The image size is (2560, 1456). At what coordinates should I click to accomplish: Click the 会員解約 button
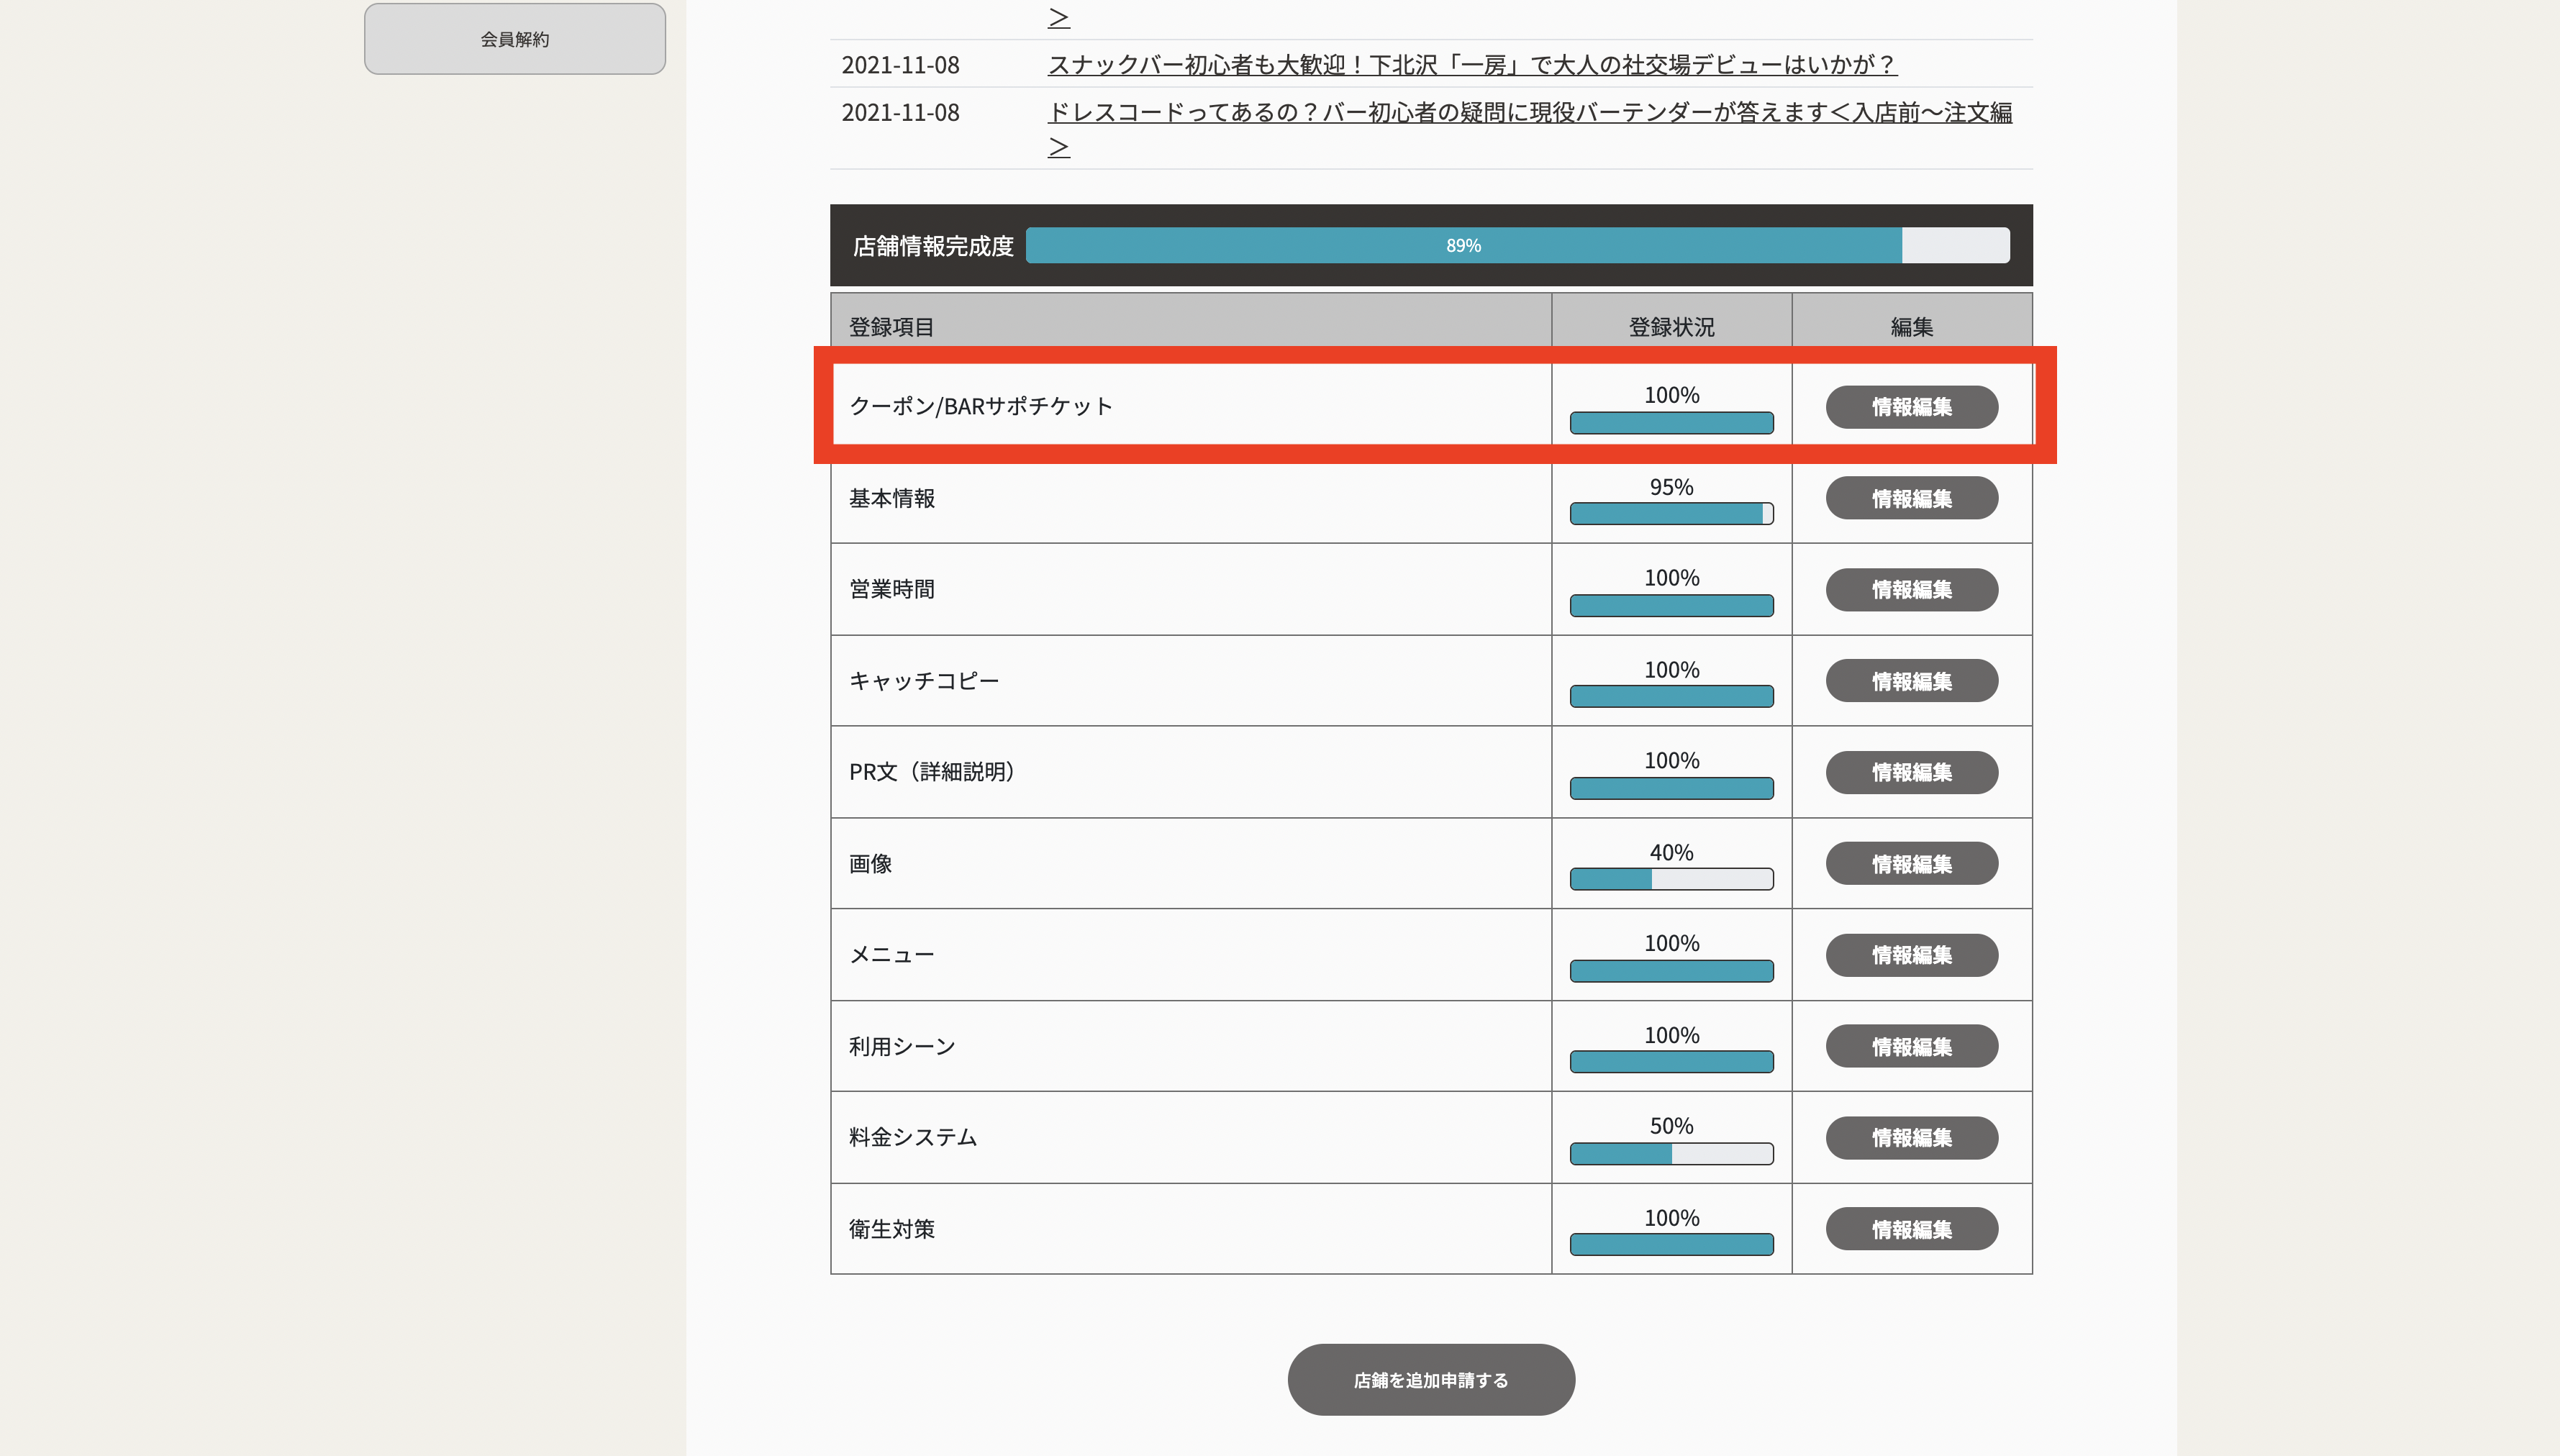514,39
